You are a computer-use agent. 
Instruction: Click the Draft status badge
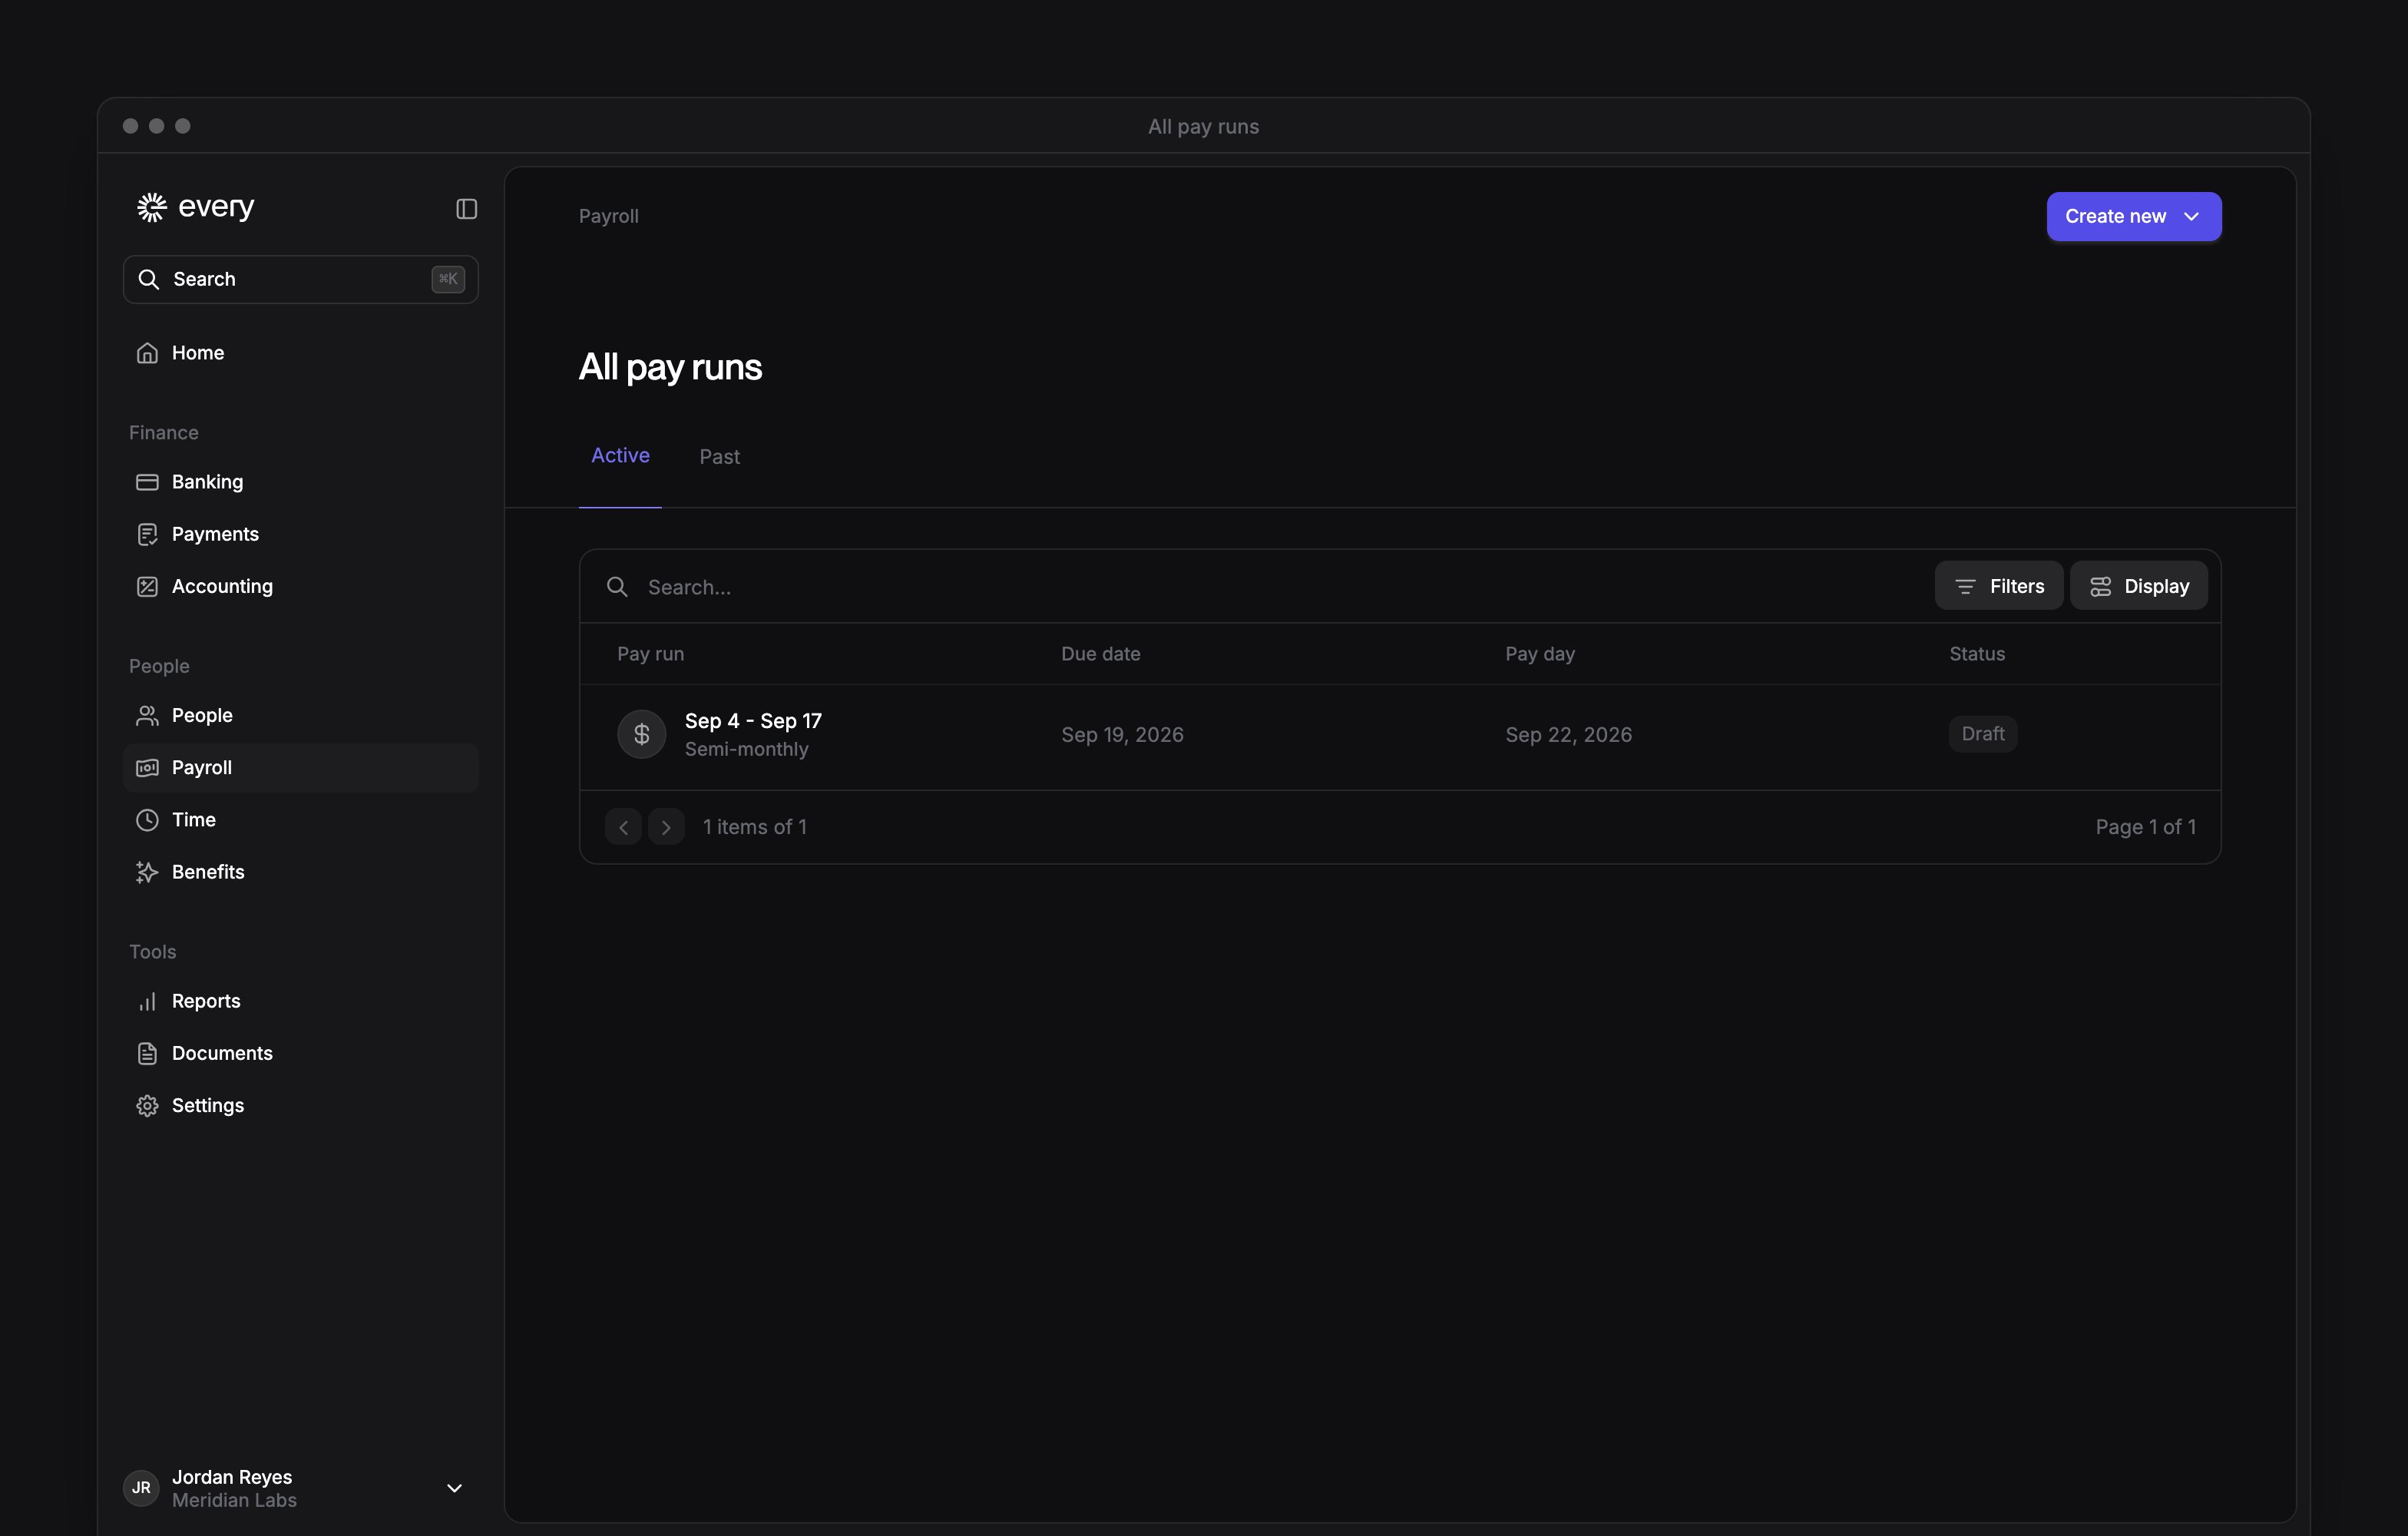click(x=1982, y=734)
